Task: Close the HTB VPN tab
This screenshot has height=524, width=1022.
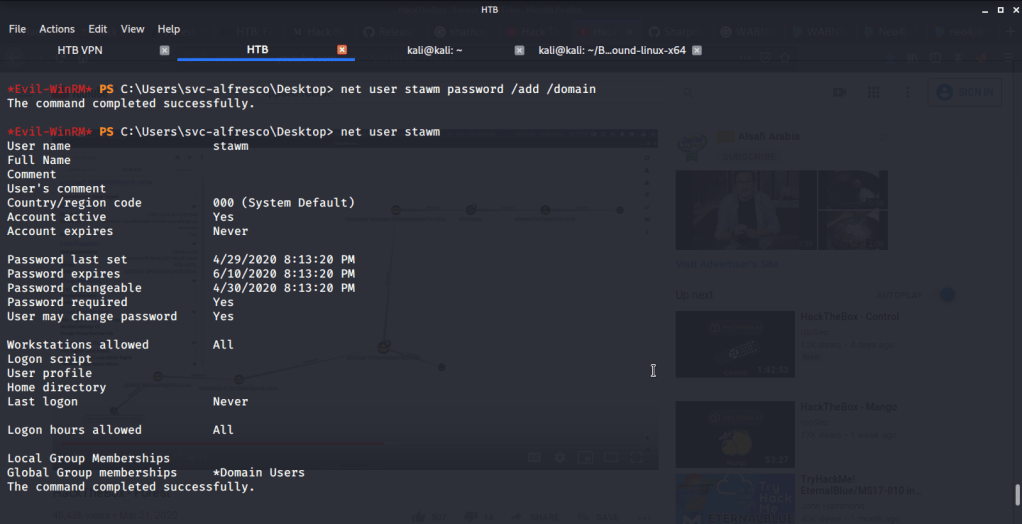Action: click(x=165, y=50)
